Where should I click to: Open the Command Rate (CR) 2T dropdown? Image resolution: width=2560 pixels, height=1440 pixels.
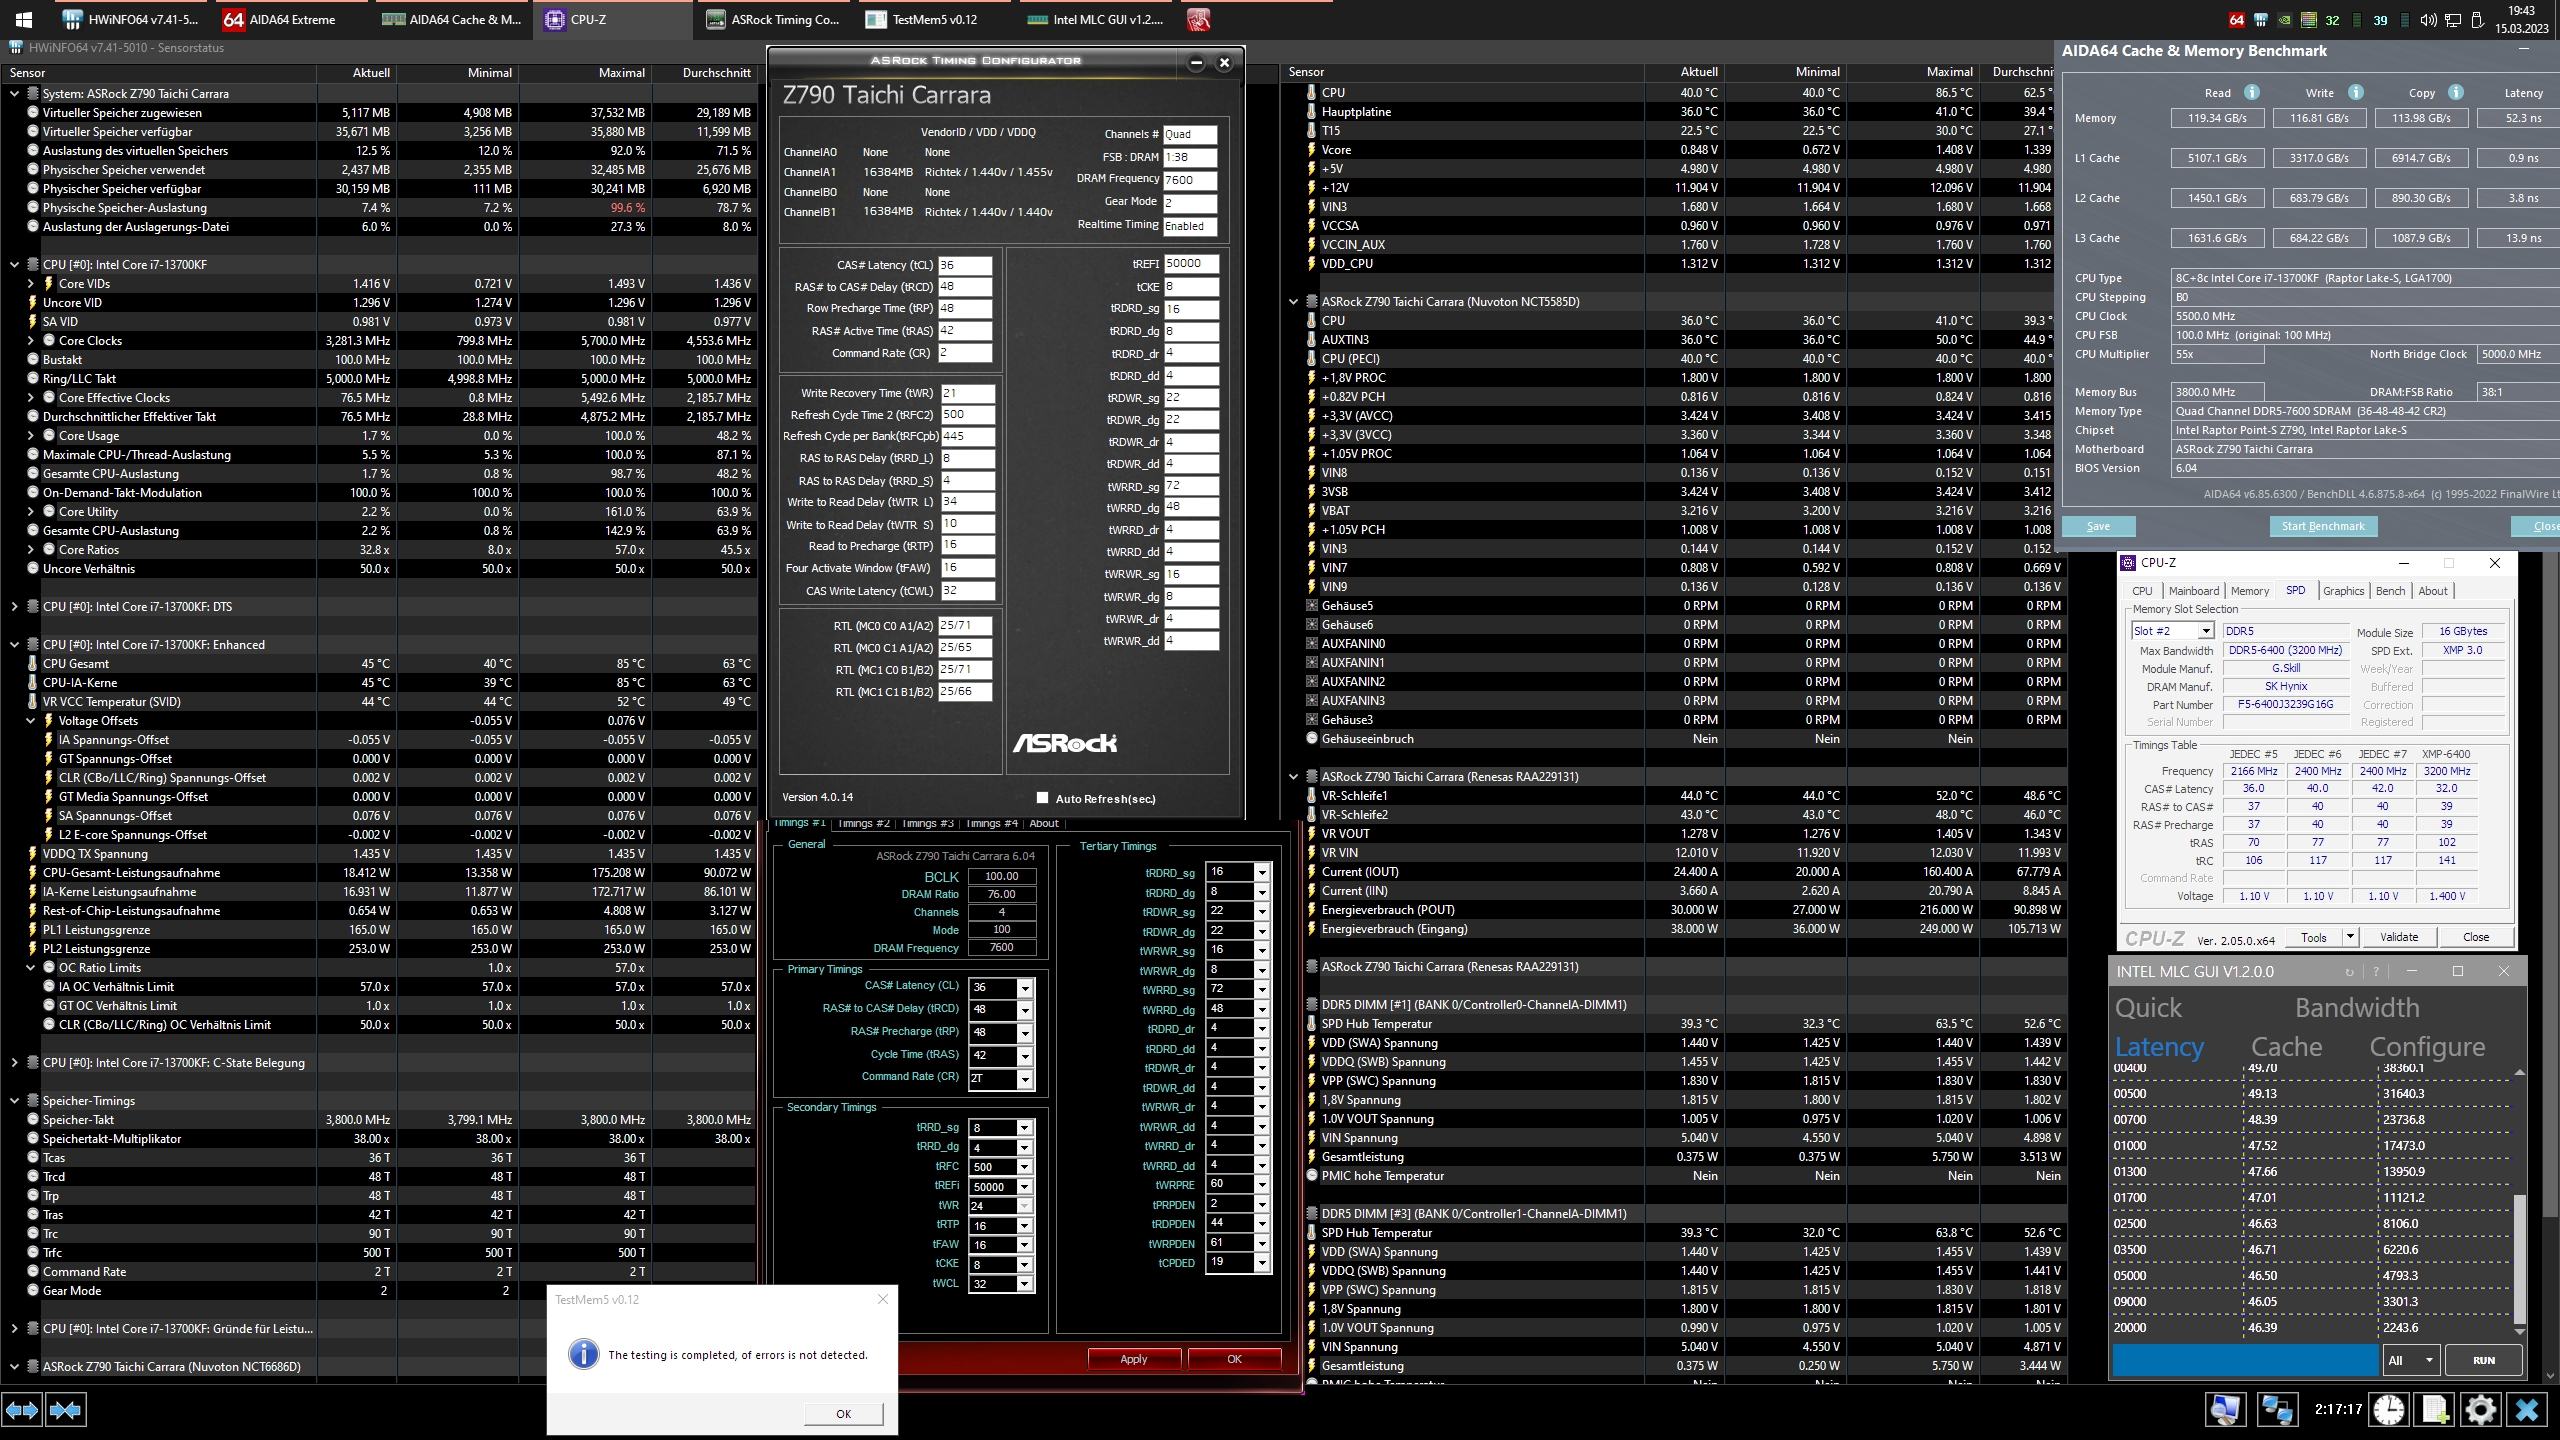click(x=1024, y=1079)
